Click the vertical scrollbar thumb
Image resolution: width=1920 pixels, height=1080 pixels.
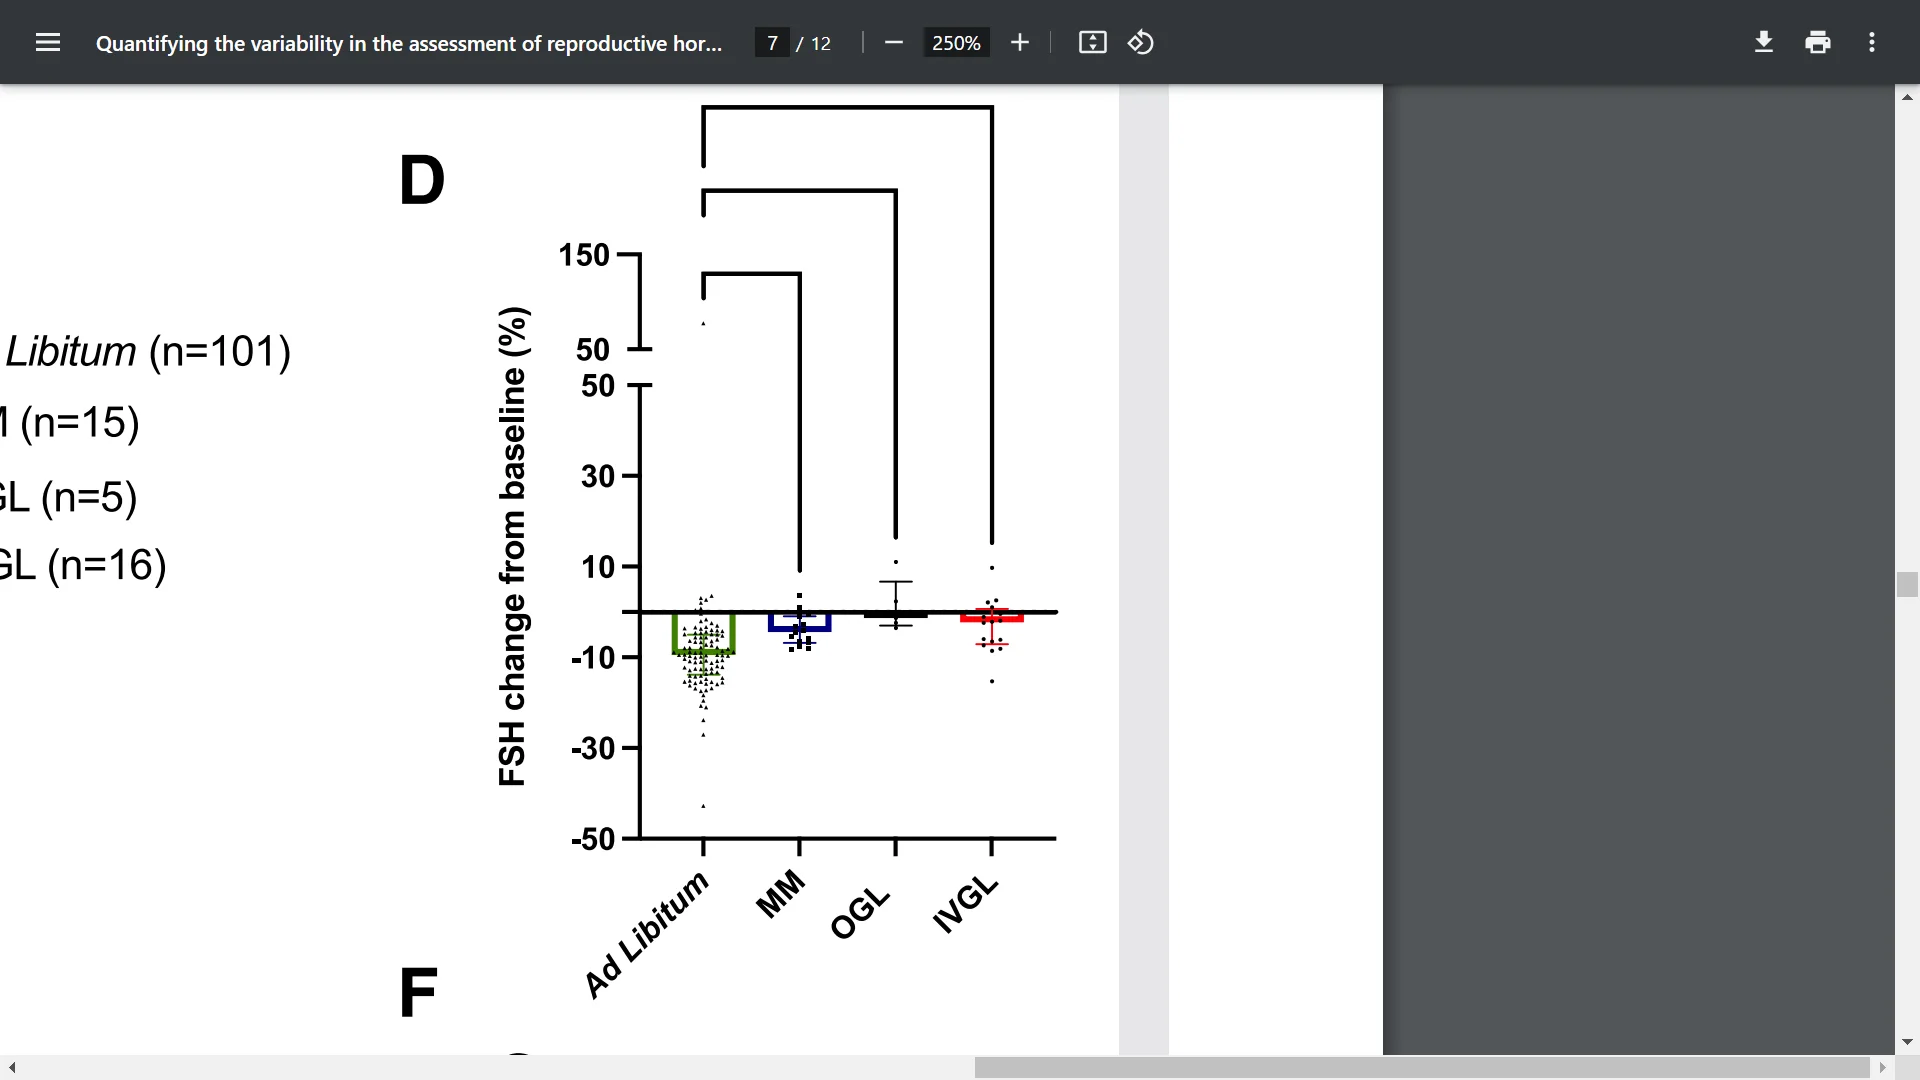click(1907, 584)
